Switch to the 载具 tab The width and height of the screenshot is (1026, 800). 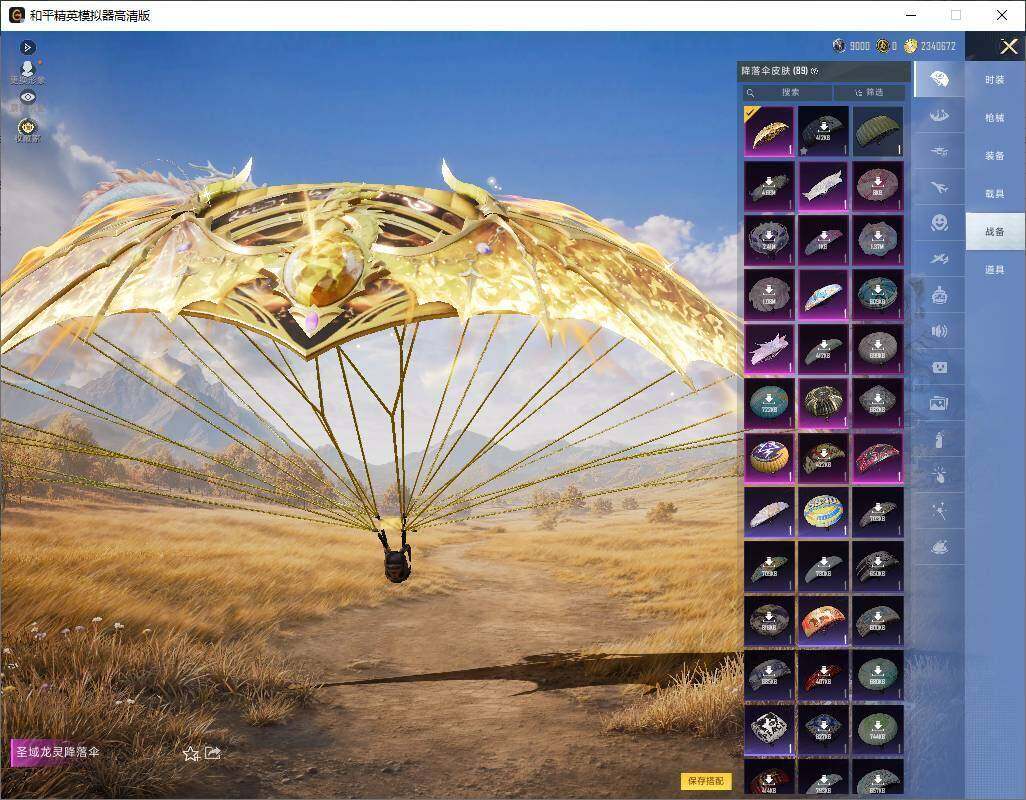tap(995, 194)
